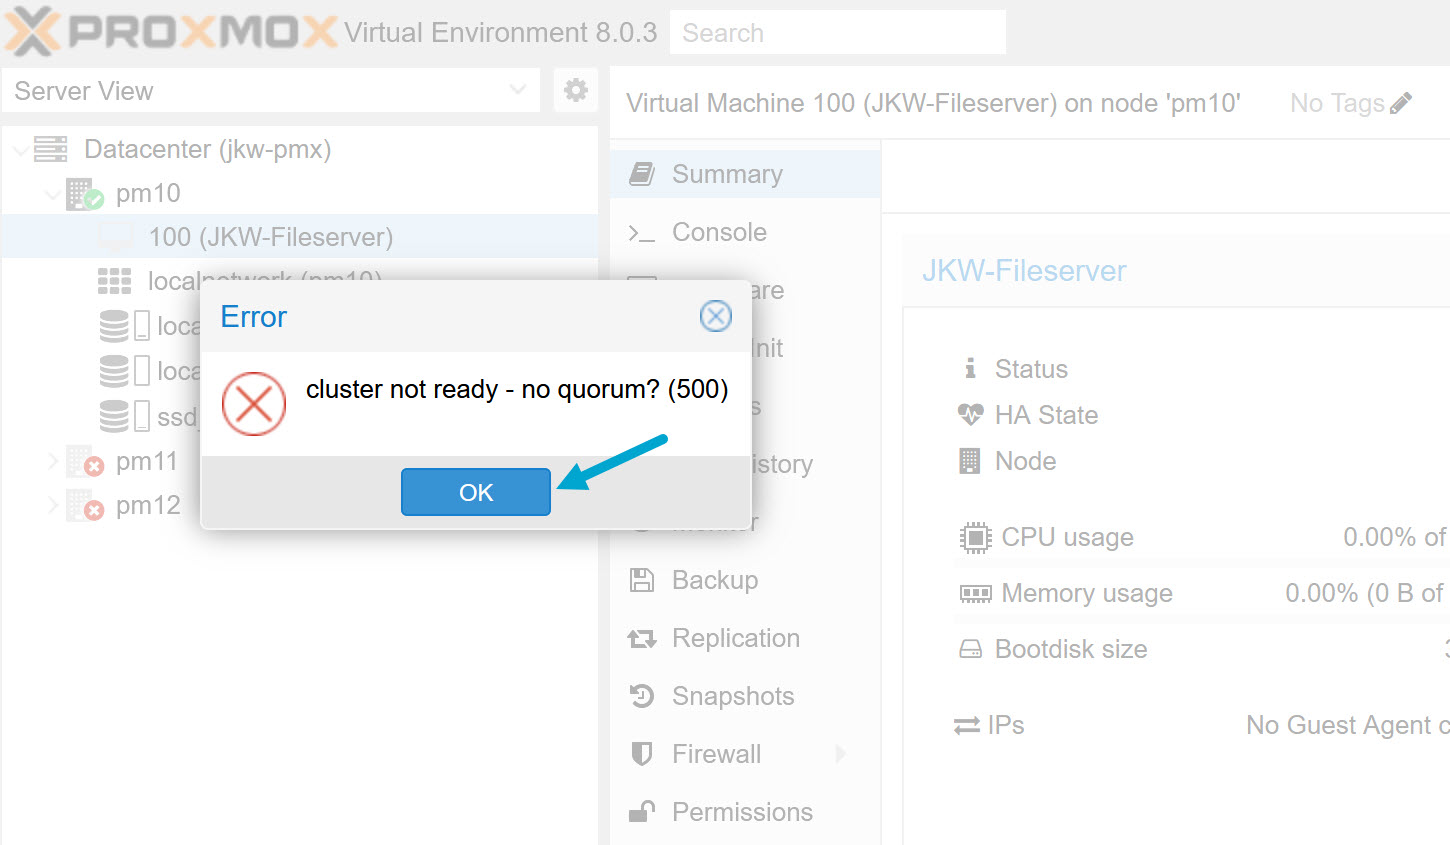Click the Proxmox logo
This screenshot has width=1450, height=845.
pos(170,31)
